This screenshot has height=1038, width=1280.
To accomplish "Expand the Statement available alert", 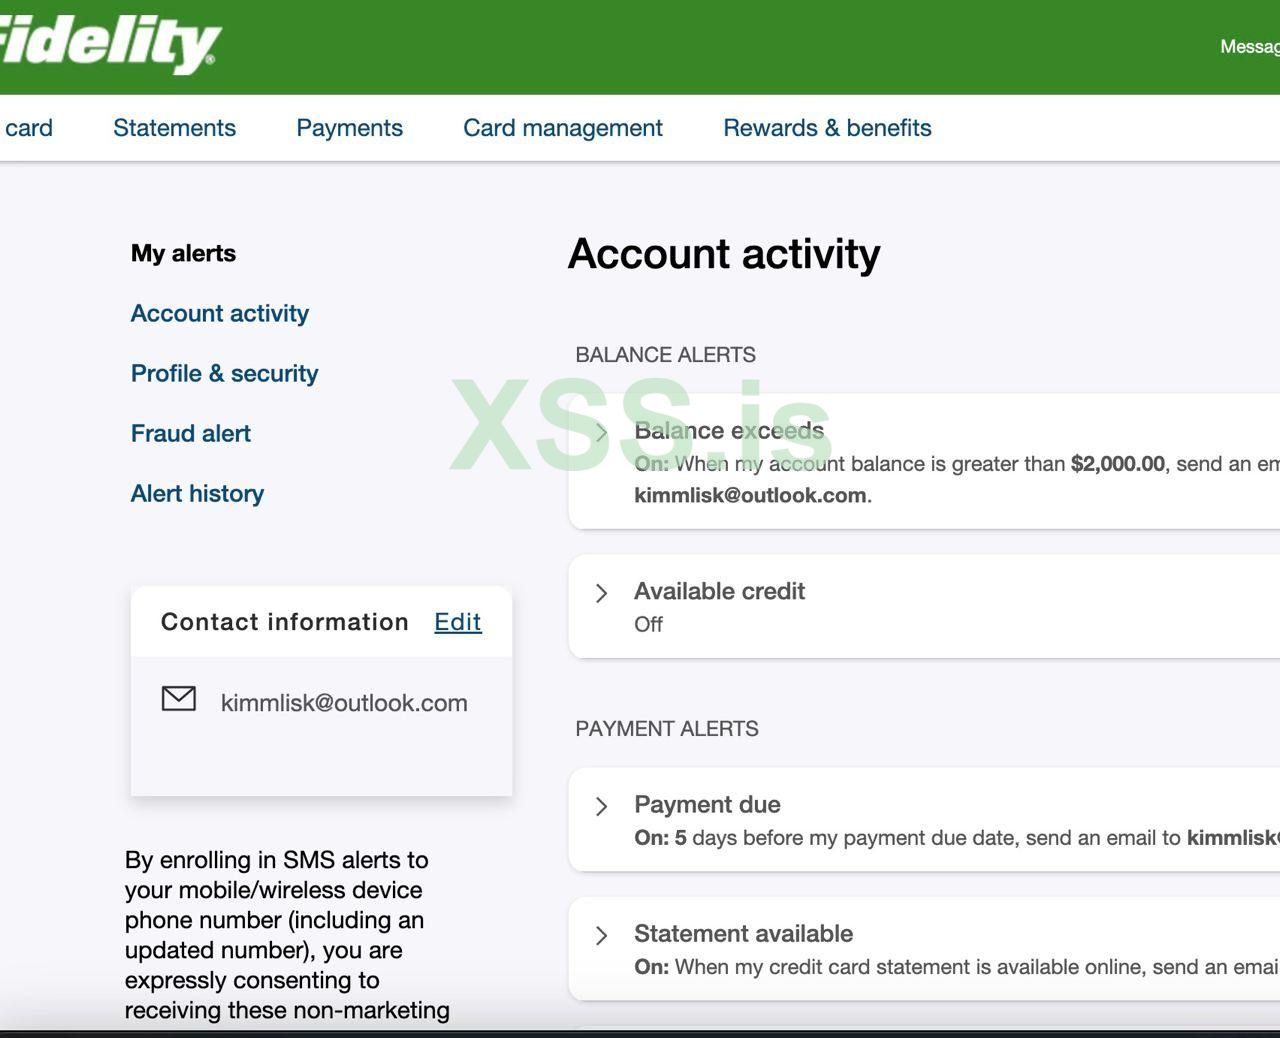I will [601, 936].
